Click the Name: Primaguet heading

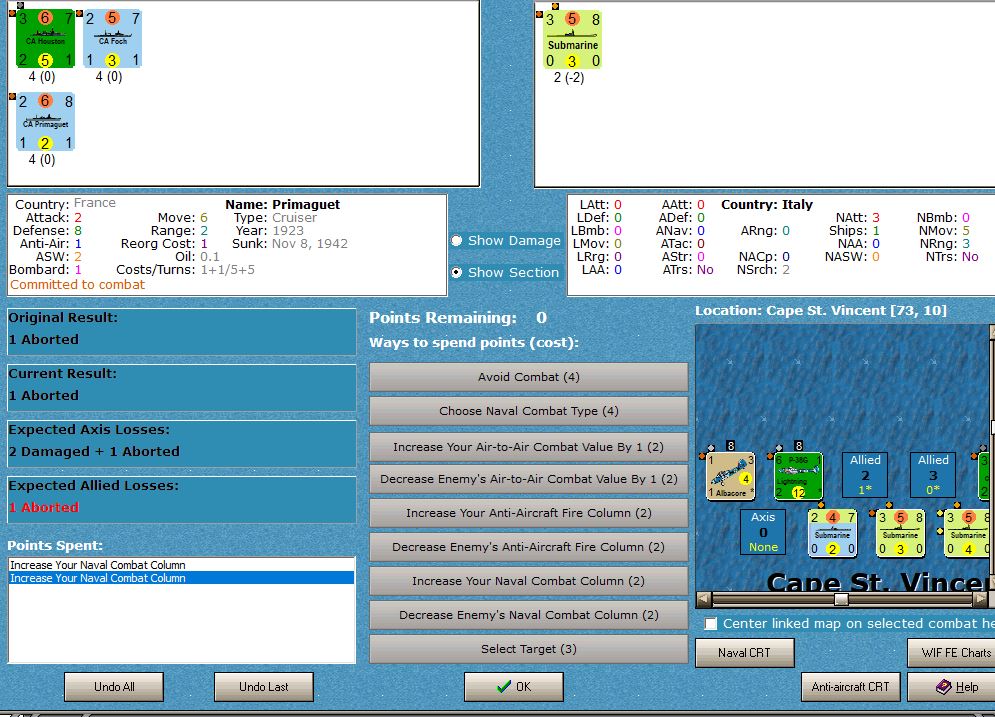pos(282,204)
